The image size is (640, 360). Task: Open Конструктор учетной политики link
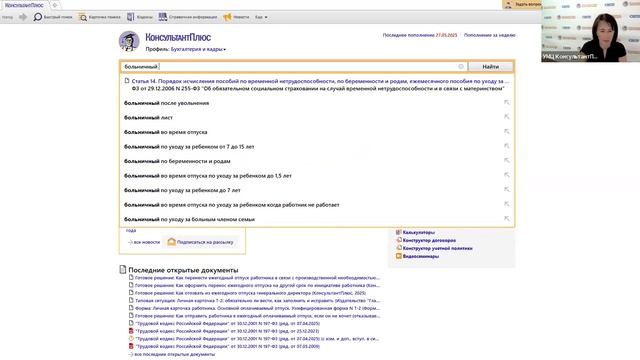tap(437, 248)
